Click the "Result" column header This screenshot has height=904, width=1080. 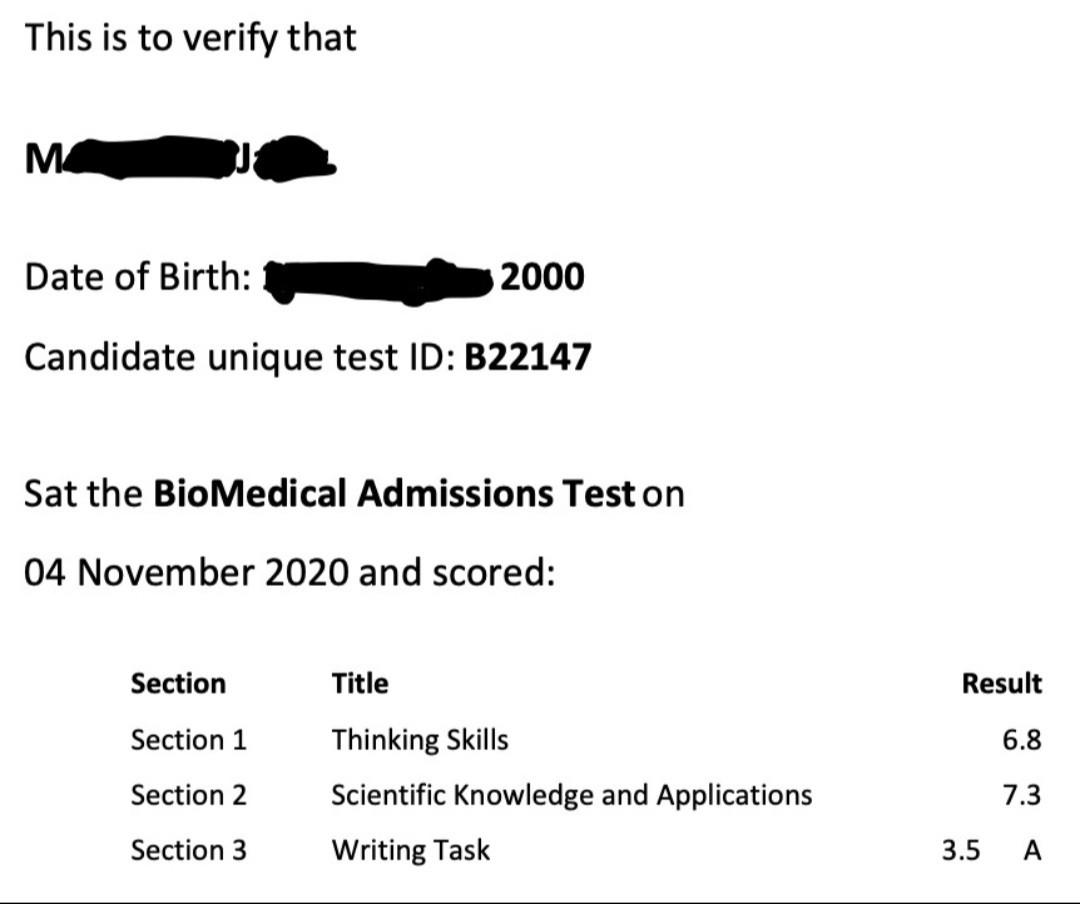coord(1001,684)
